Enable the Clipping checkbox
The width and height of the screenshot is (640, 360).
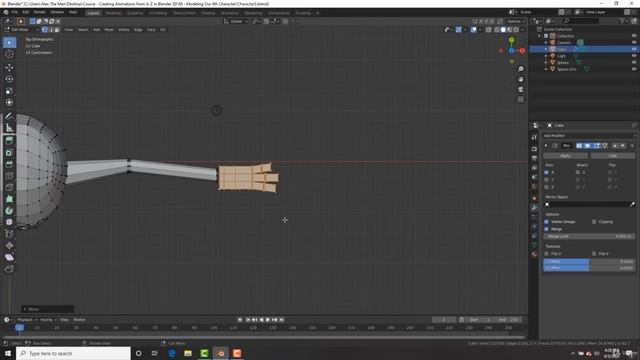click(x=594, y=222)
